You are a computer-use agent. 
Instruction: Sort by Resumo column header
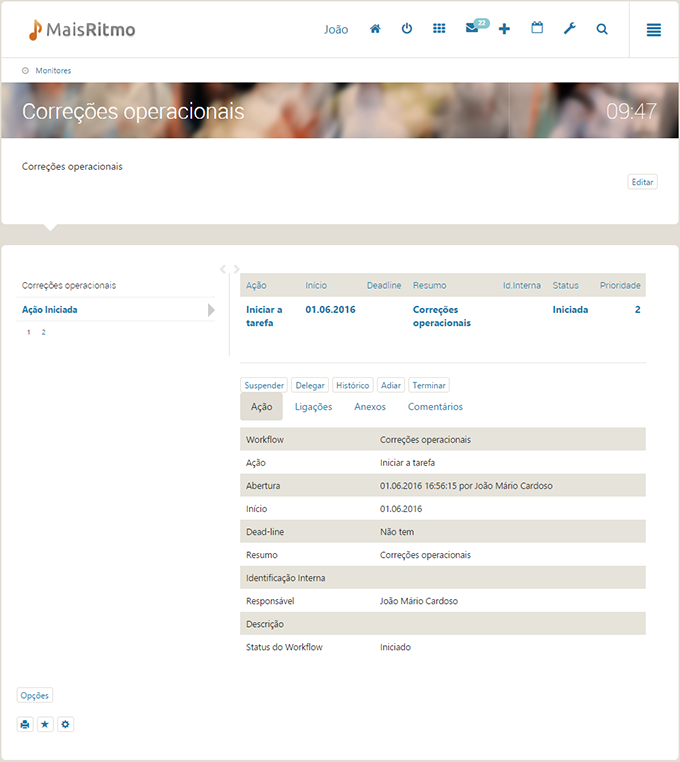point(430,285)
